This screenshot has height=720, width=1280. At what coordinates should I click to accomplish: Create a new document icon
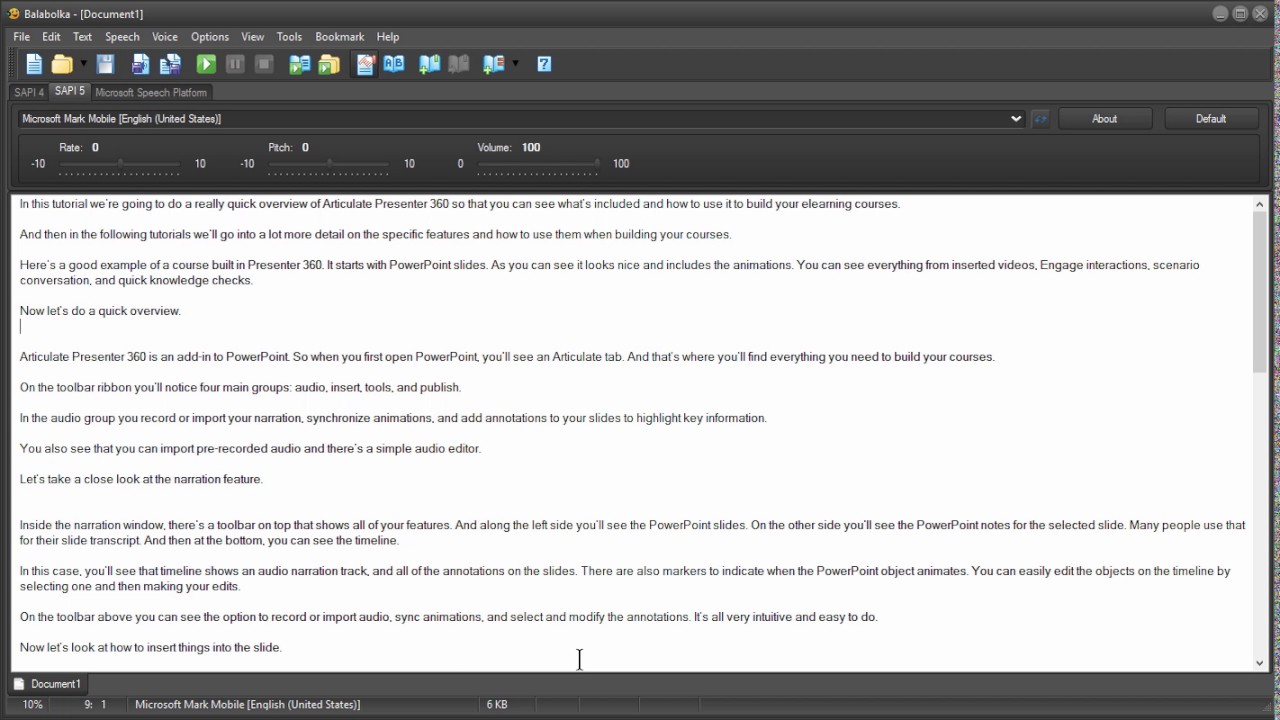point(34,64)
